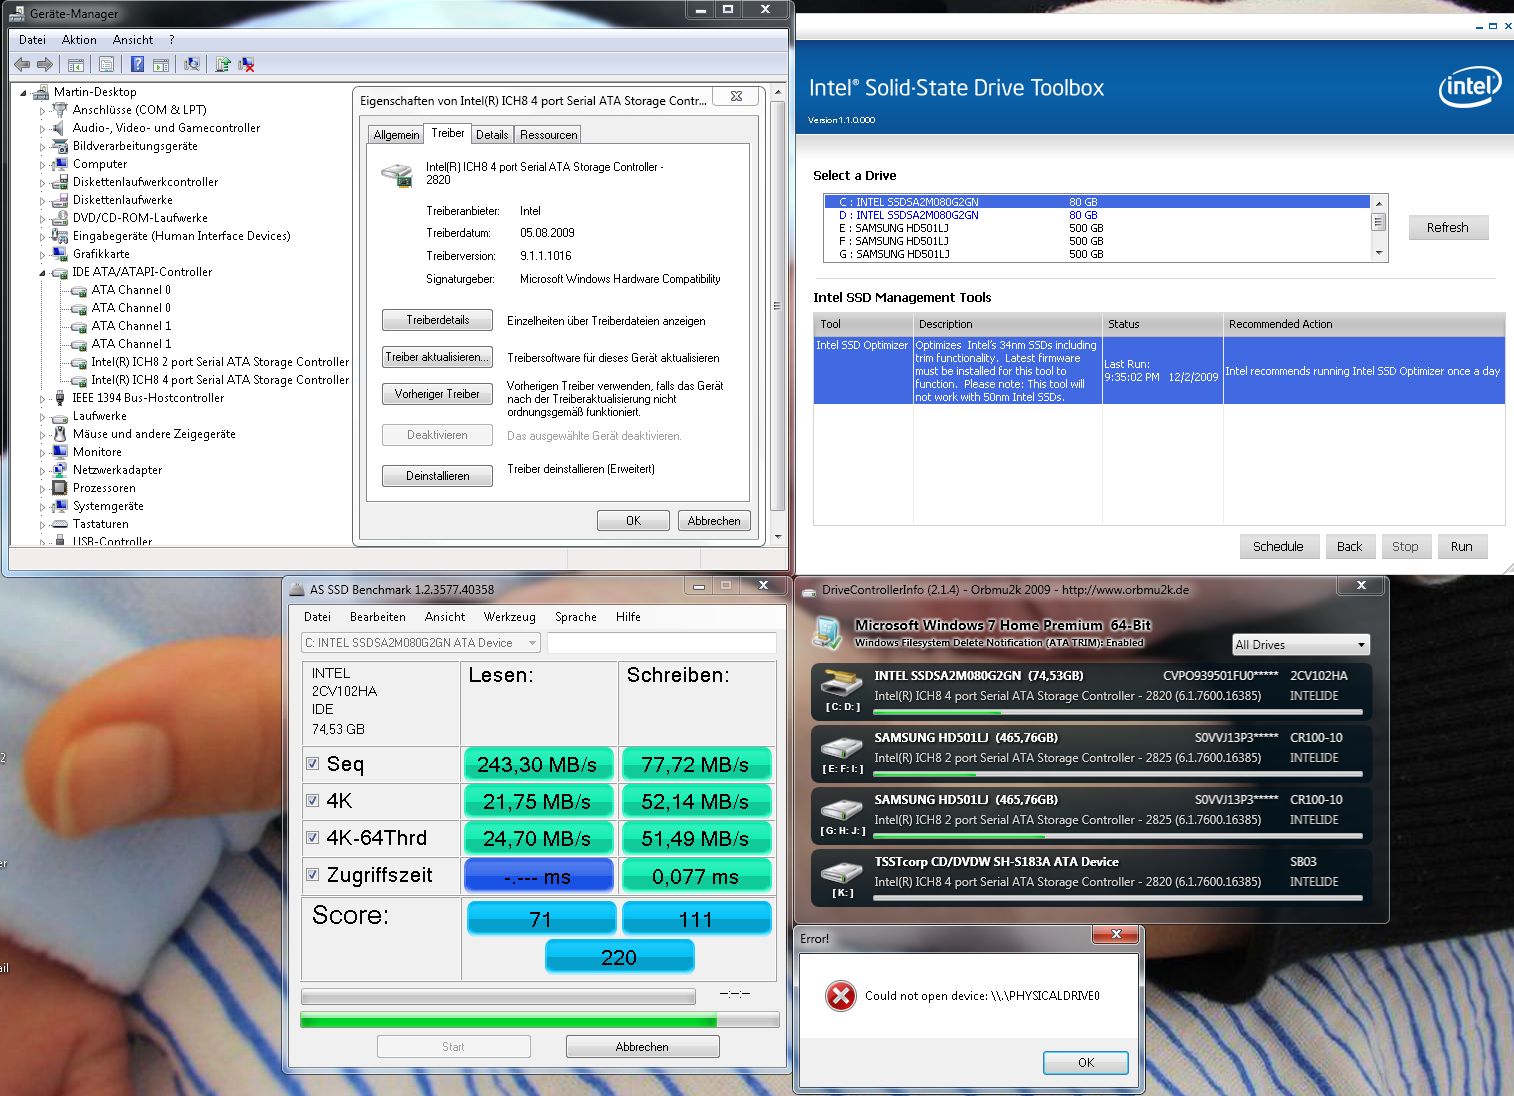Select DVD/CD-ROM-Laufwerke disc icon
Viewport: 1514px width, 1096px height.
click(x=60, y=218)
